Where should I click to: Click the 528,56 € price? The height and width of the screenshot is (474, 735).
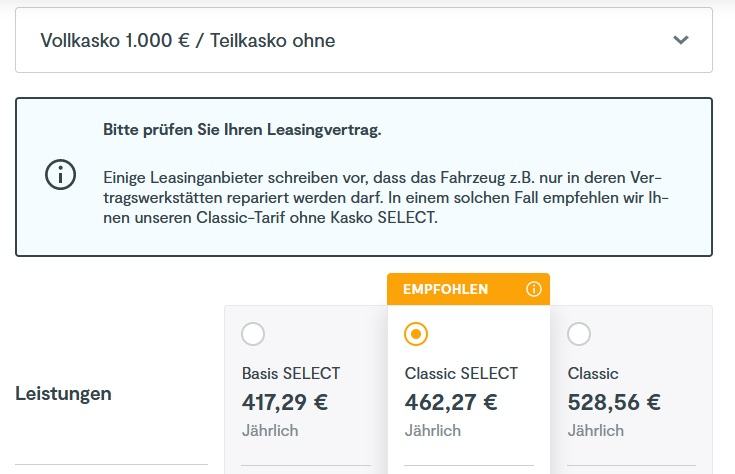[614, 402]
